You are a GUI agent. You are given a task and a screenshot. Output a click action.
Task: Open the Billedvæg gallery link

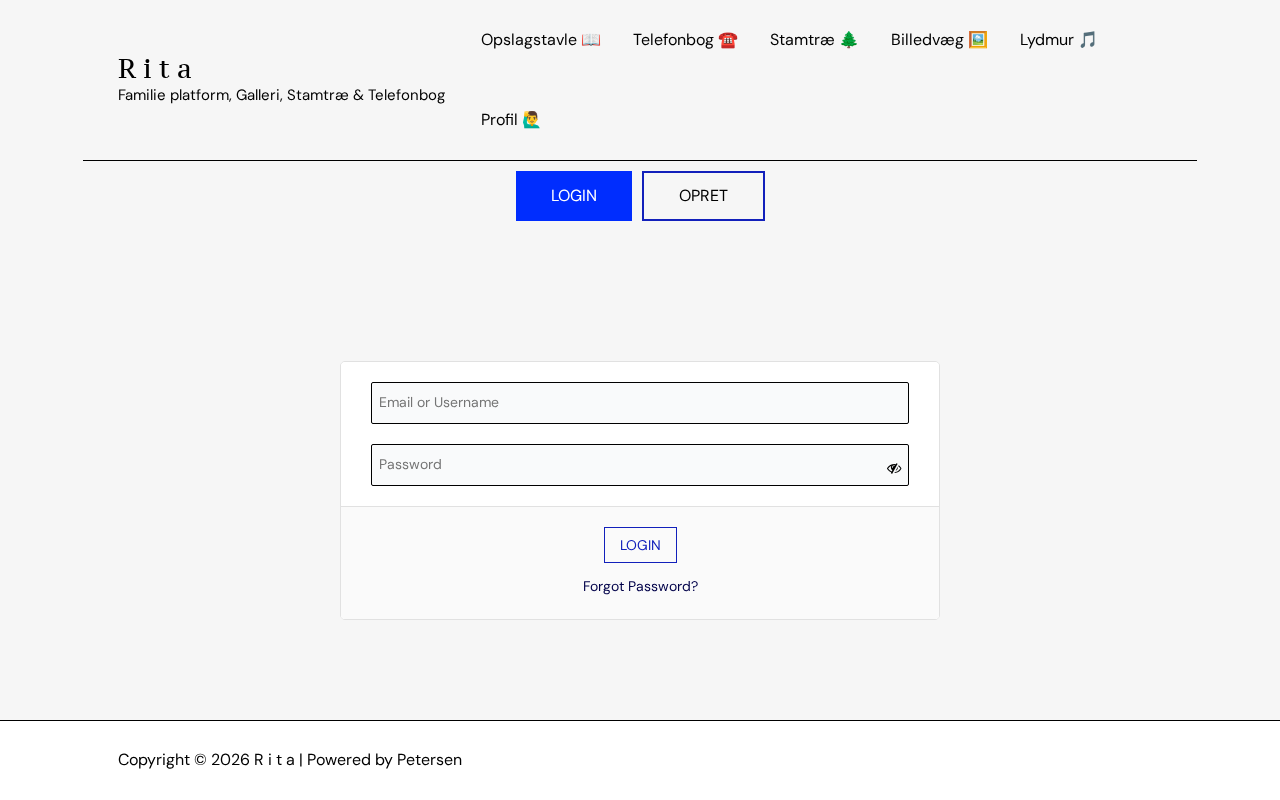coord(939,40)
